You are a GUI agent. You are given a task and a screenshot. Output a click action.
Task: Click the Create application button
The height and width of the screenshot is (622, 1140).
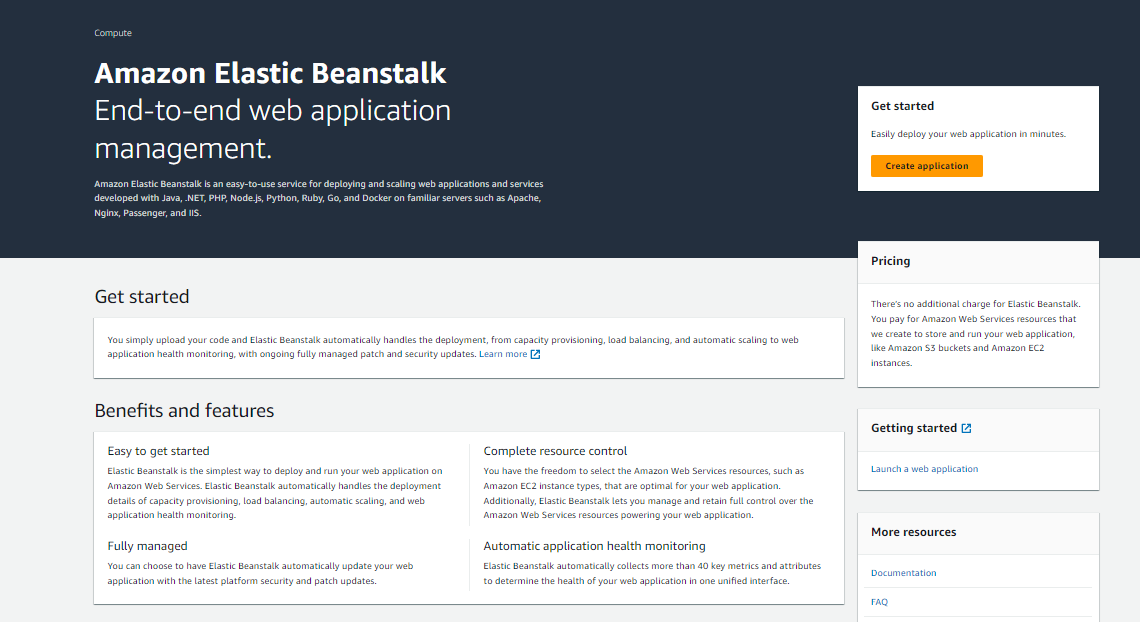click(926, 166)
